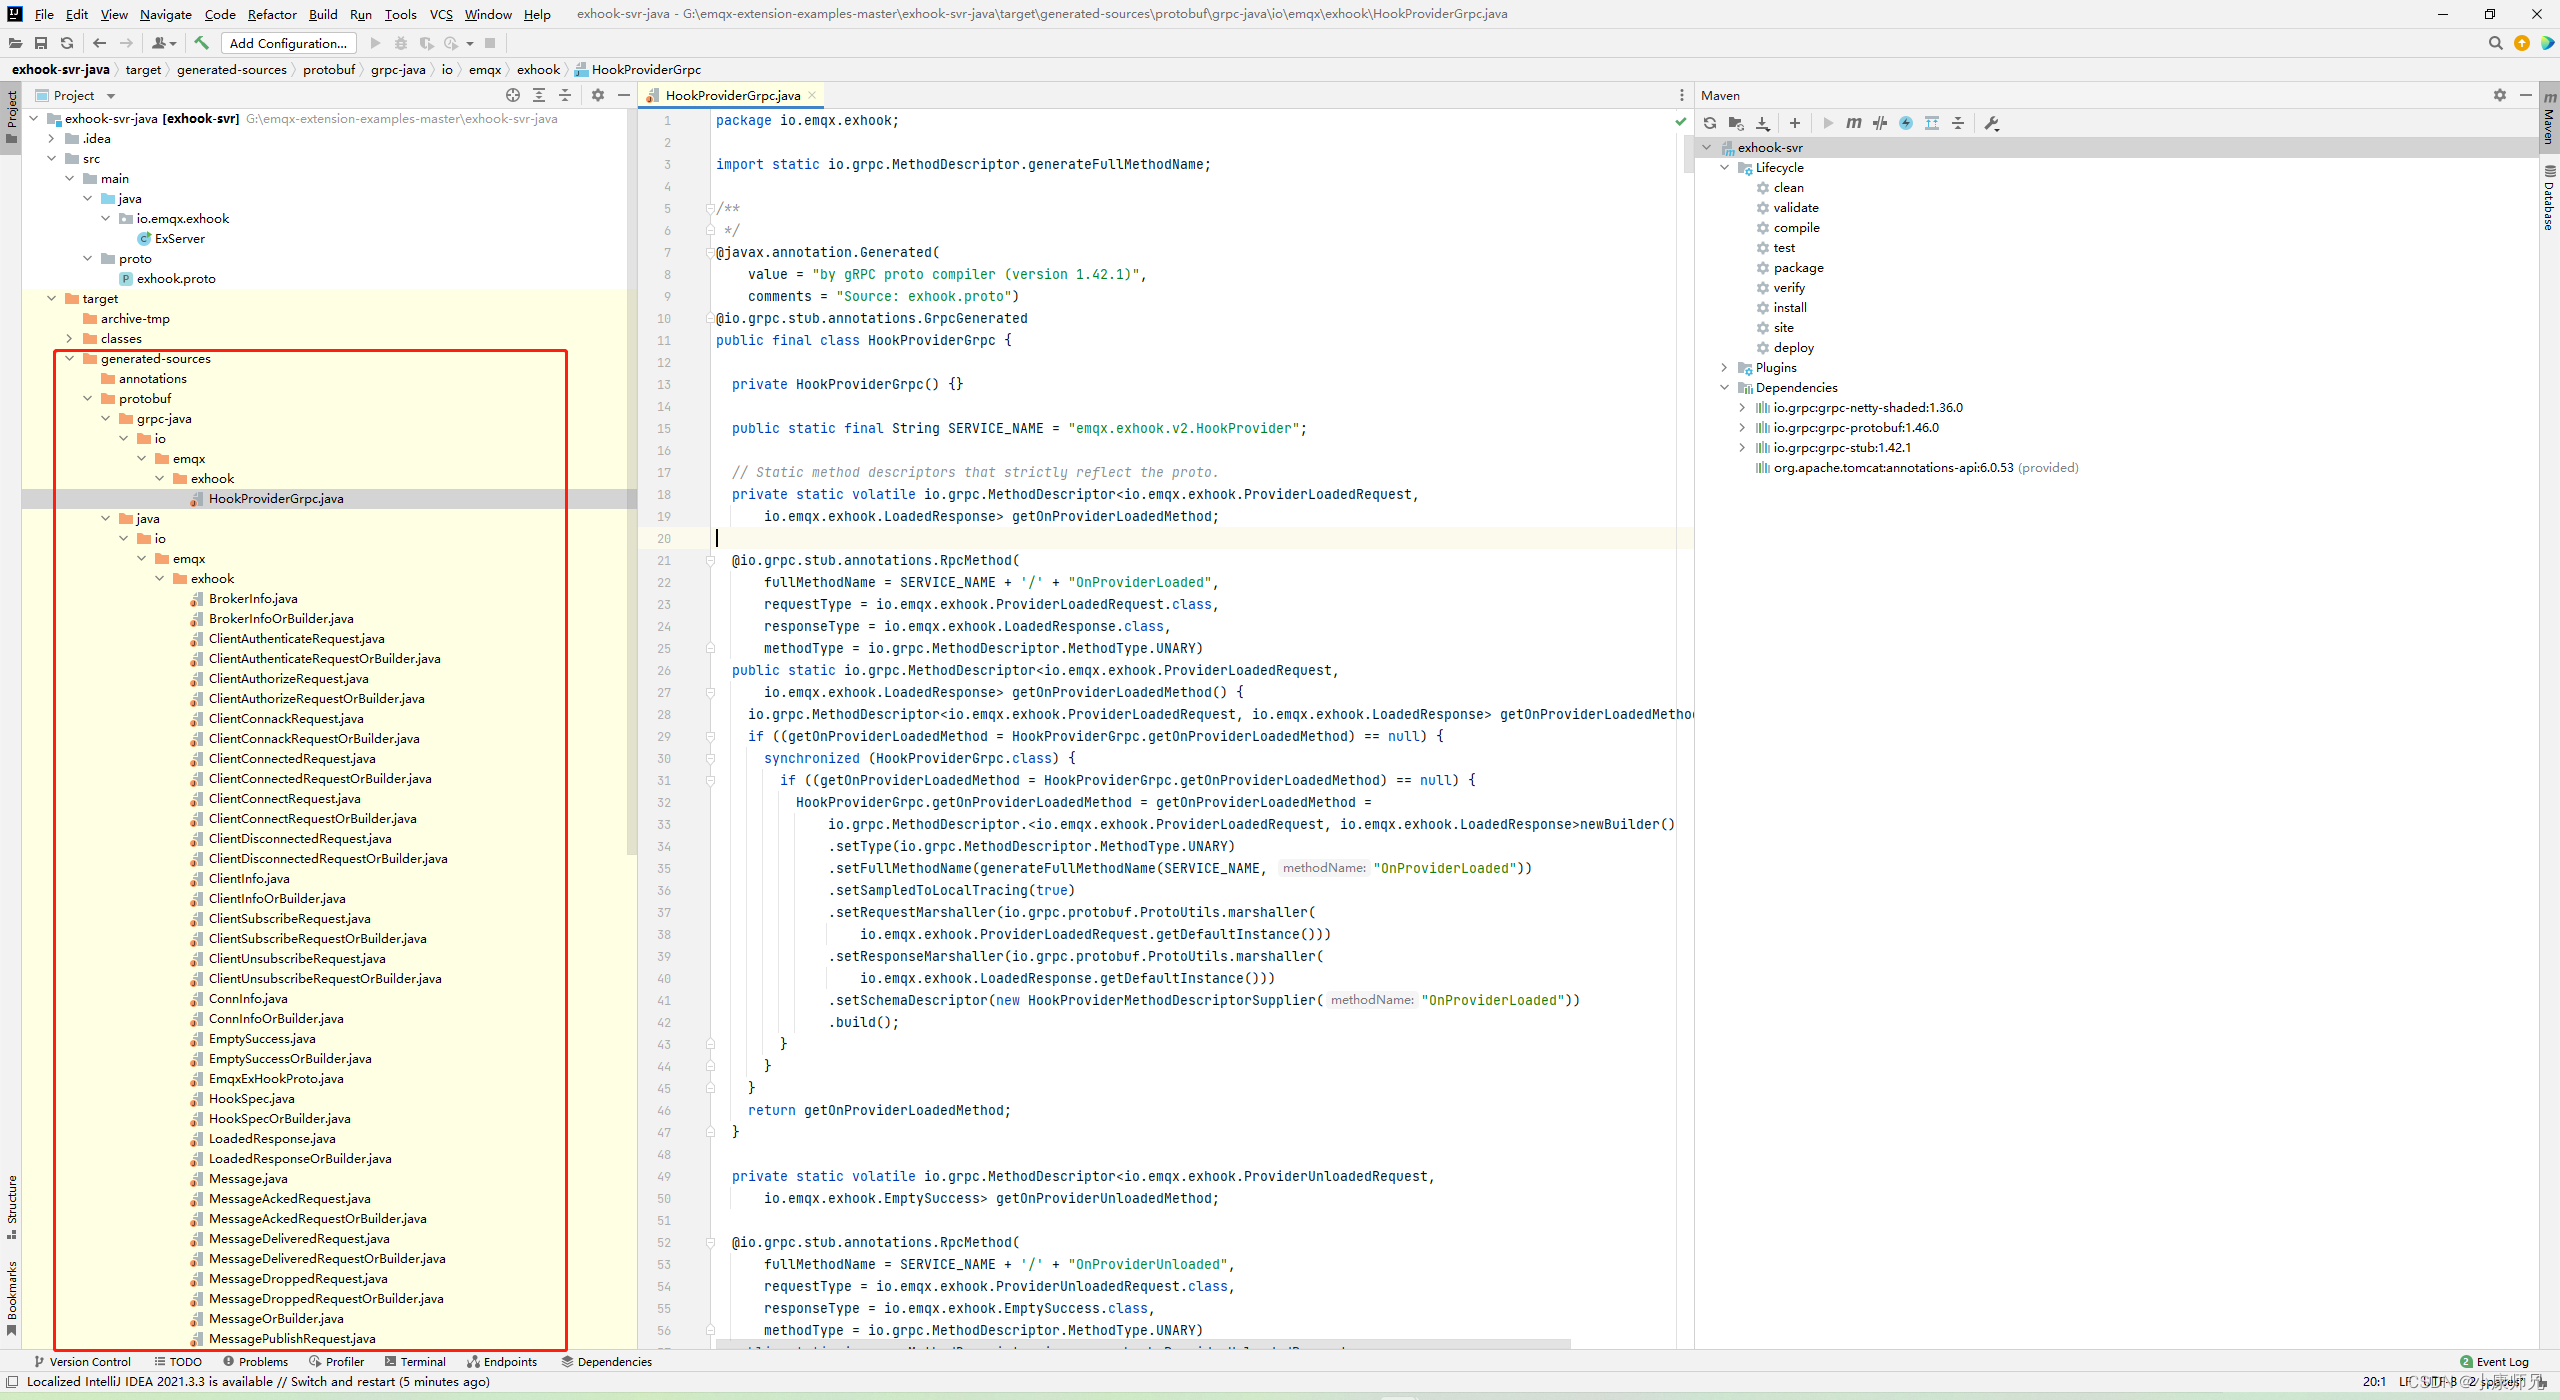Execute Maven Goal using the m icon

1854,123
